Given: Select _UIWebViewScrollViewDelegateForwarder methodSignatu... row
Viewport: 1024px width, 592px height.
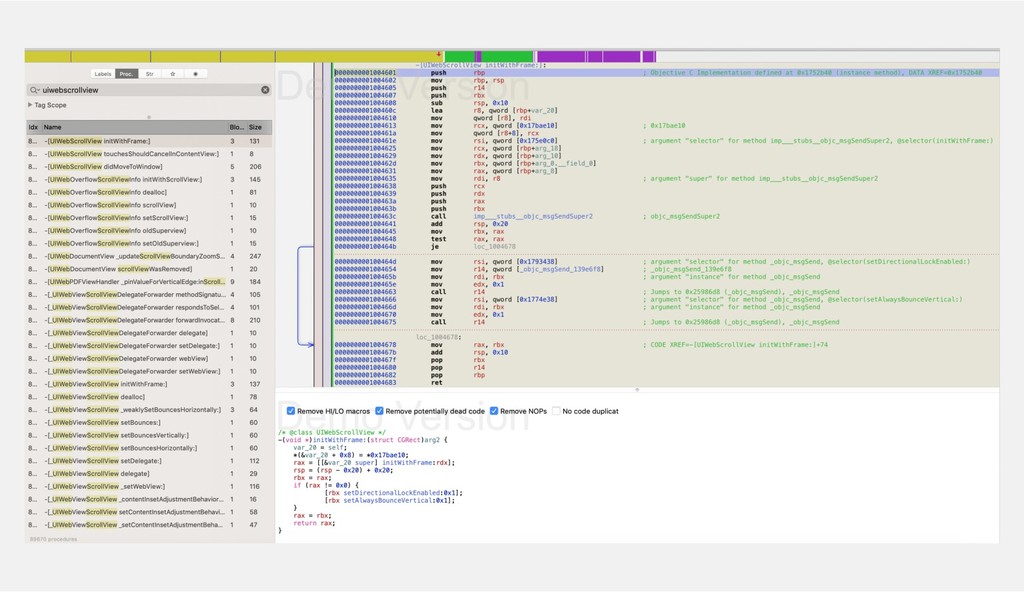Looking at the screenshot, I should tap(149, 295).
